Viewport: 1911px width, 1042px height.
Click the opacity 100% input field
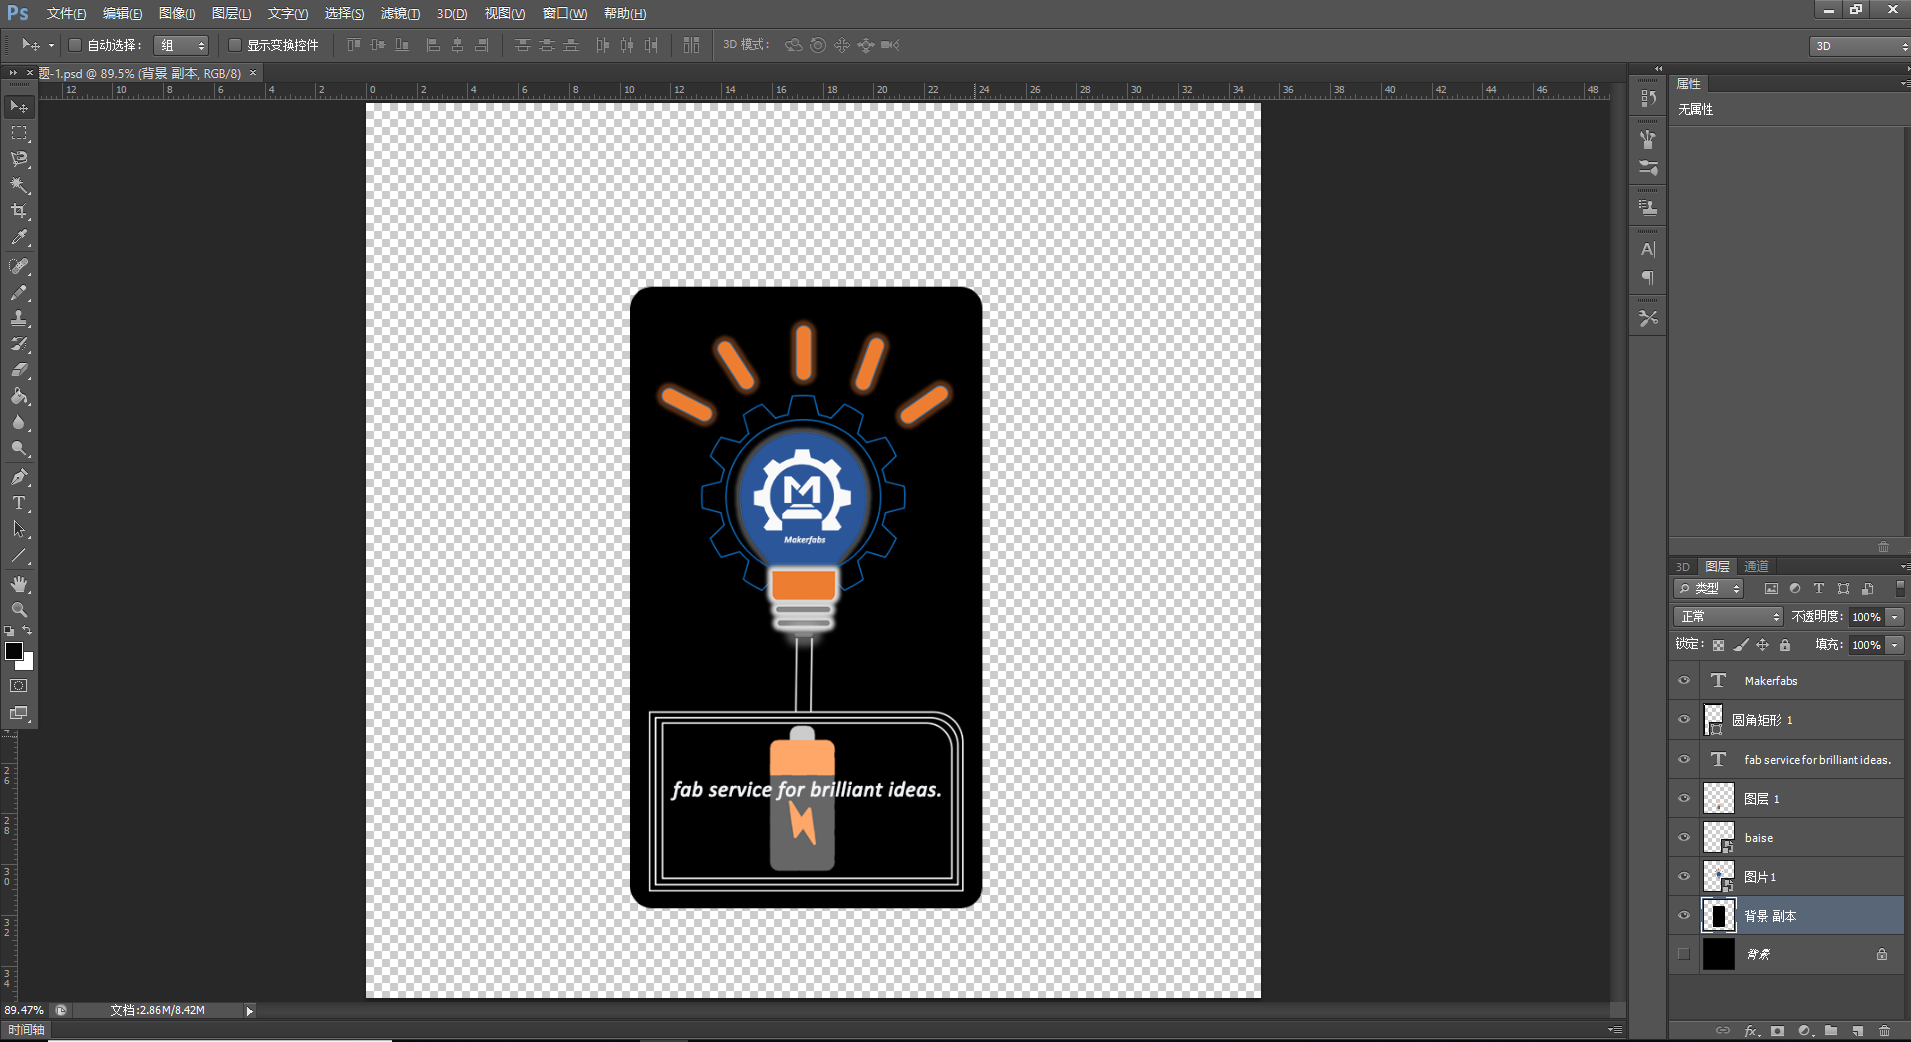[x=1866, y=617]
